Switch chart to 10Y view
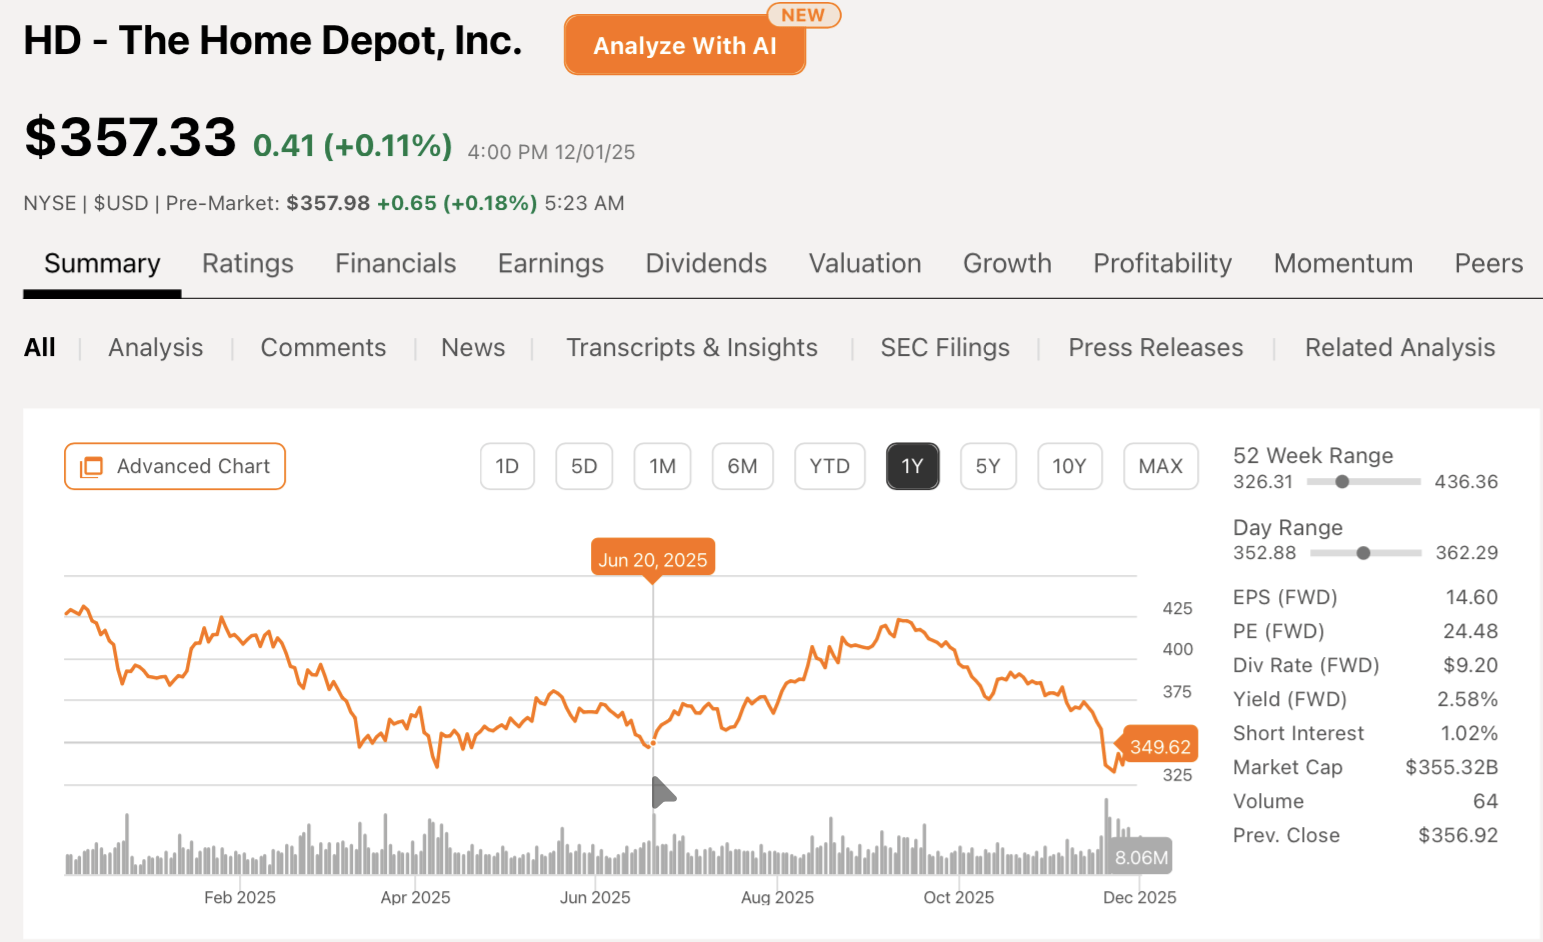The image size is (1543, 942). click(1069, 466)
